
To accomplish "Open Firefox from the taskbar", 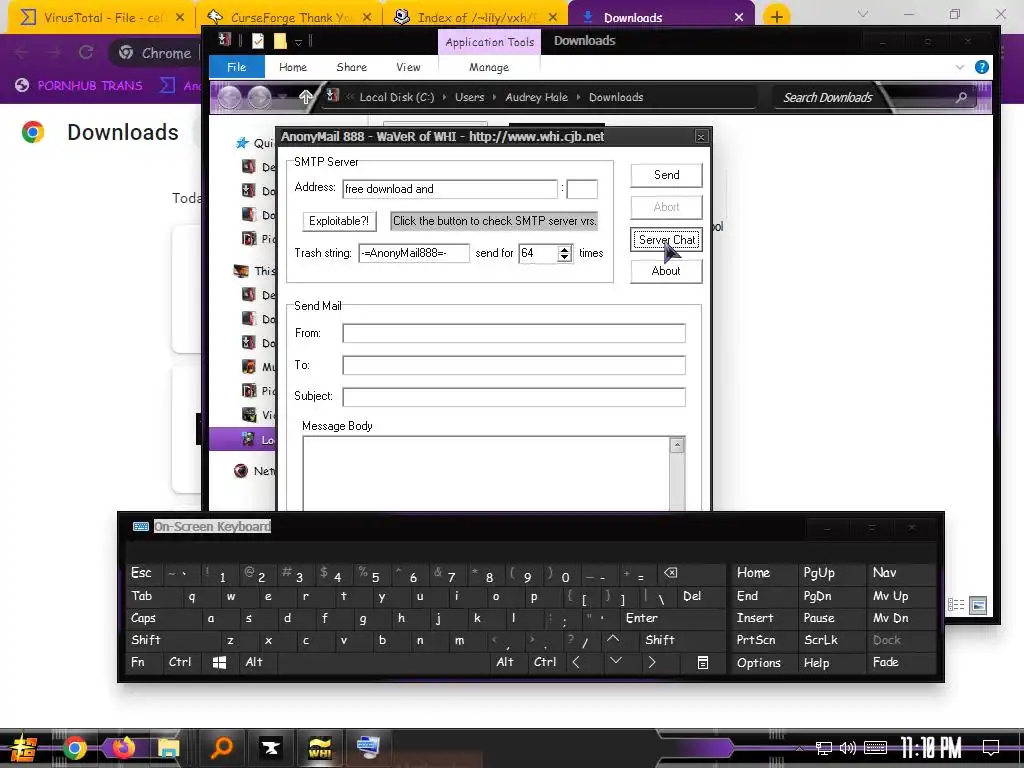I will click(121, 748).
